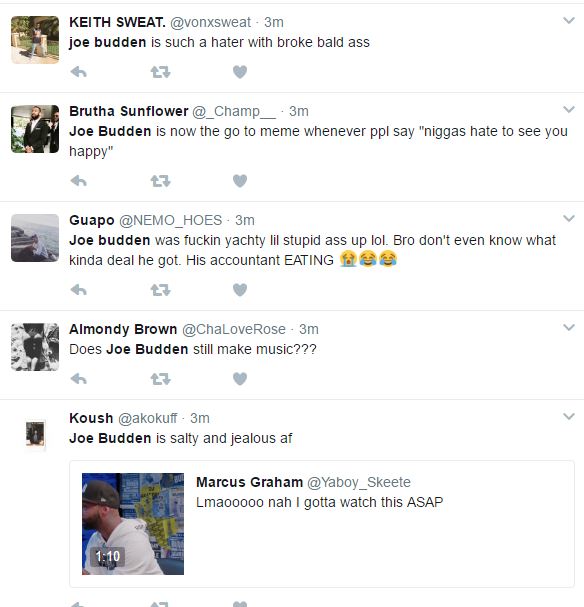Like Brutha Sunflower's tweet
This screenshot has height=607, width=584.
[240, 181]
